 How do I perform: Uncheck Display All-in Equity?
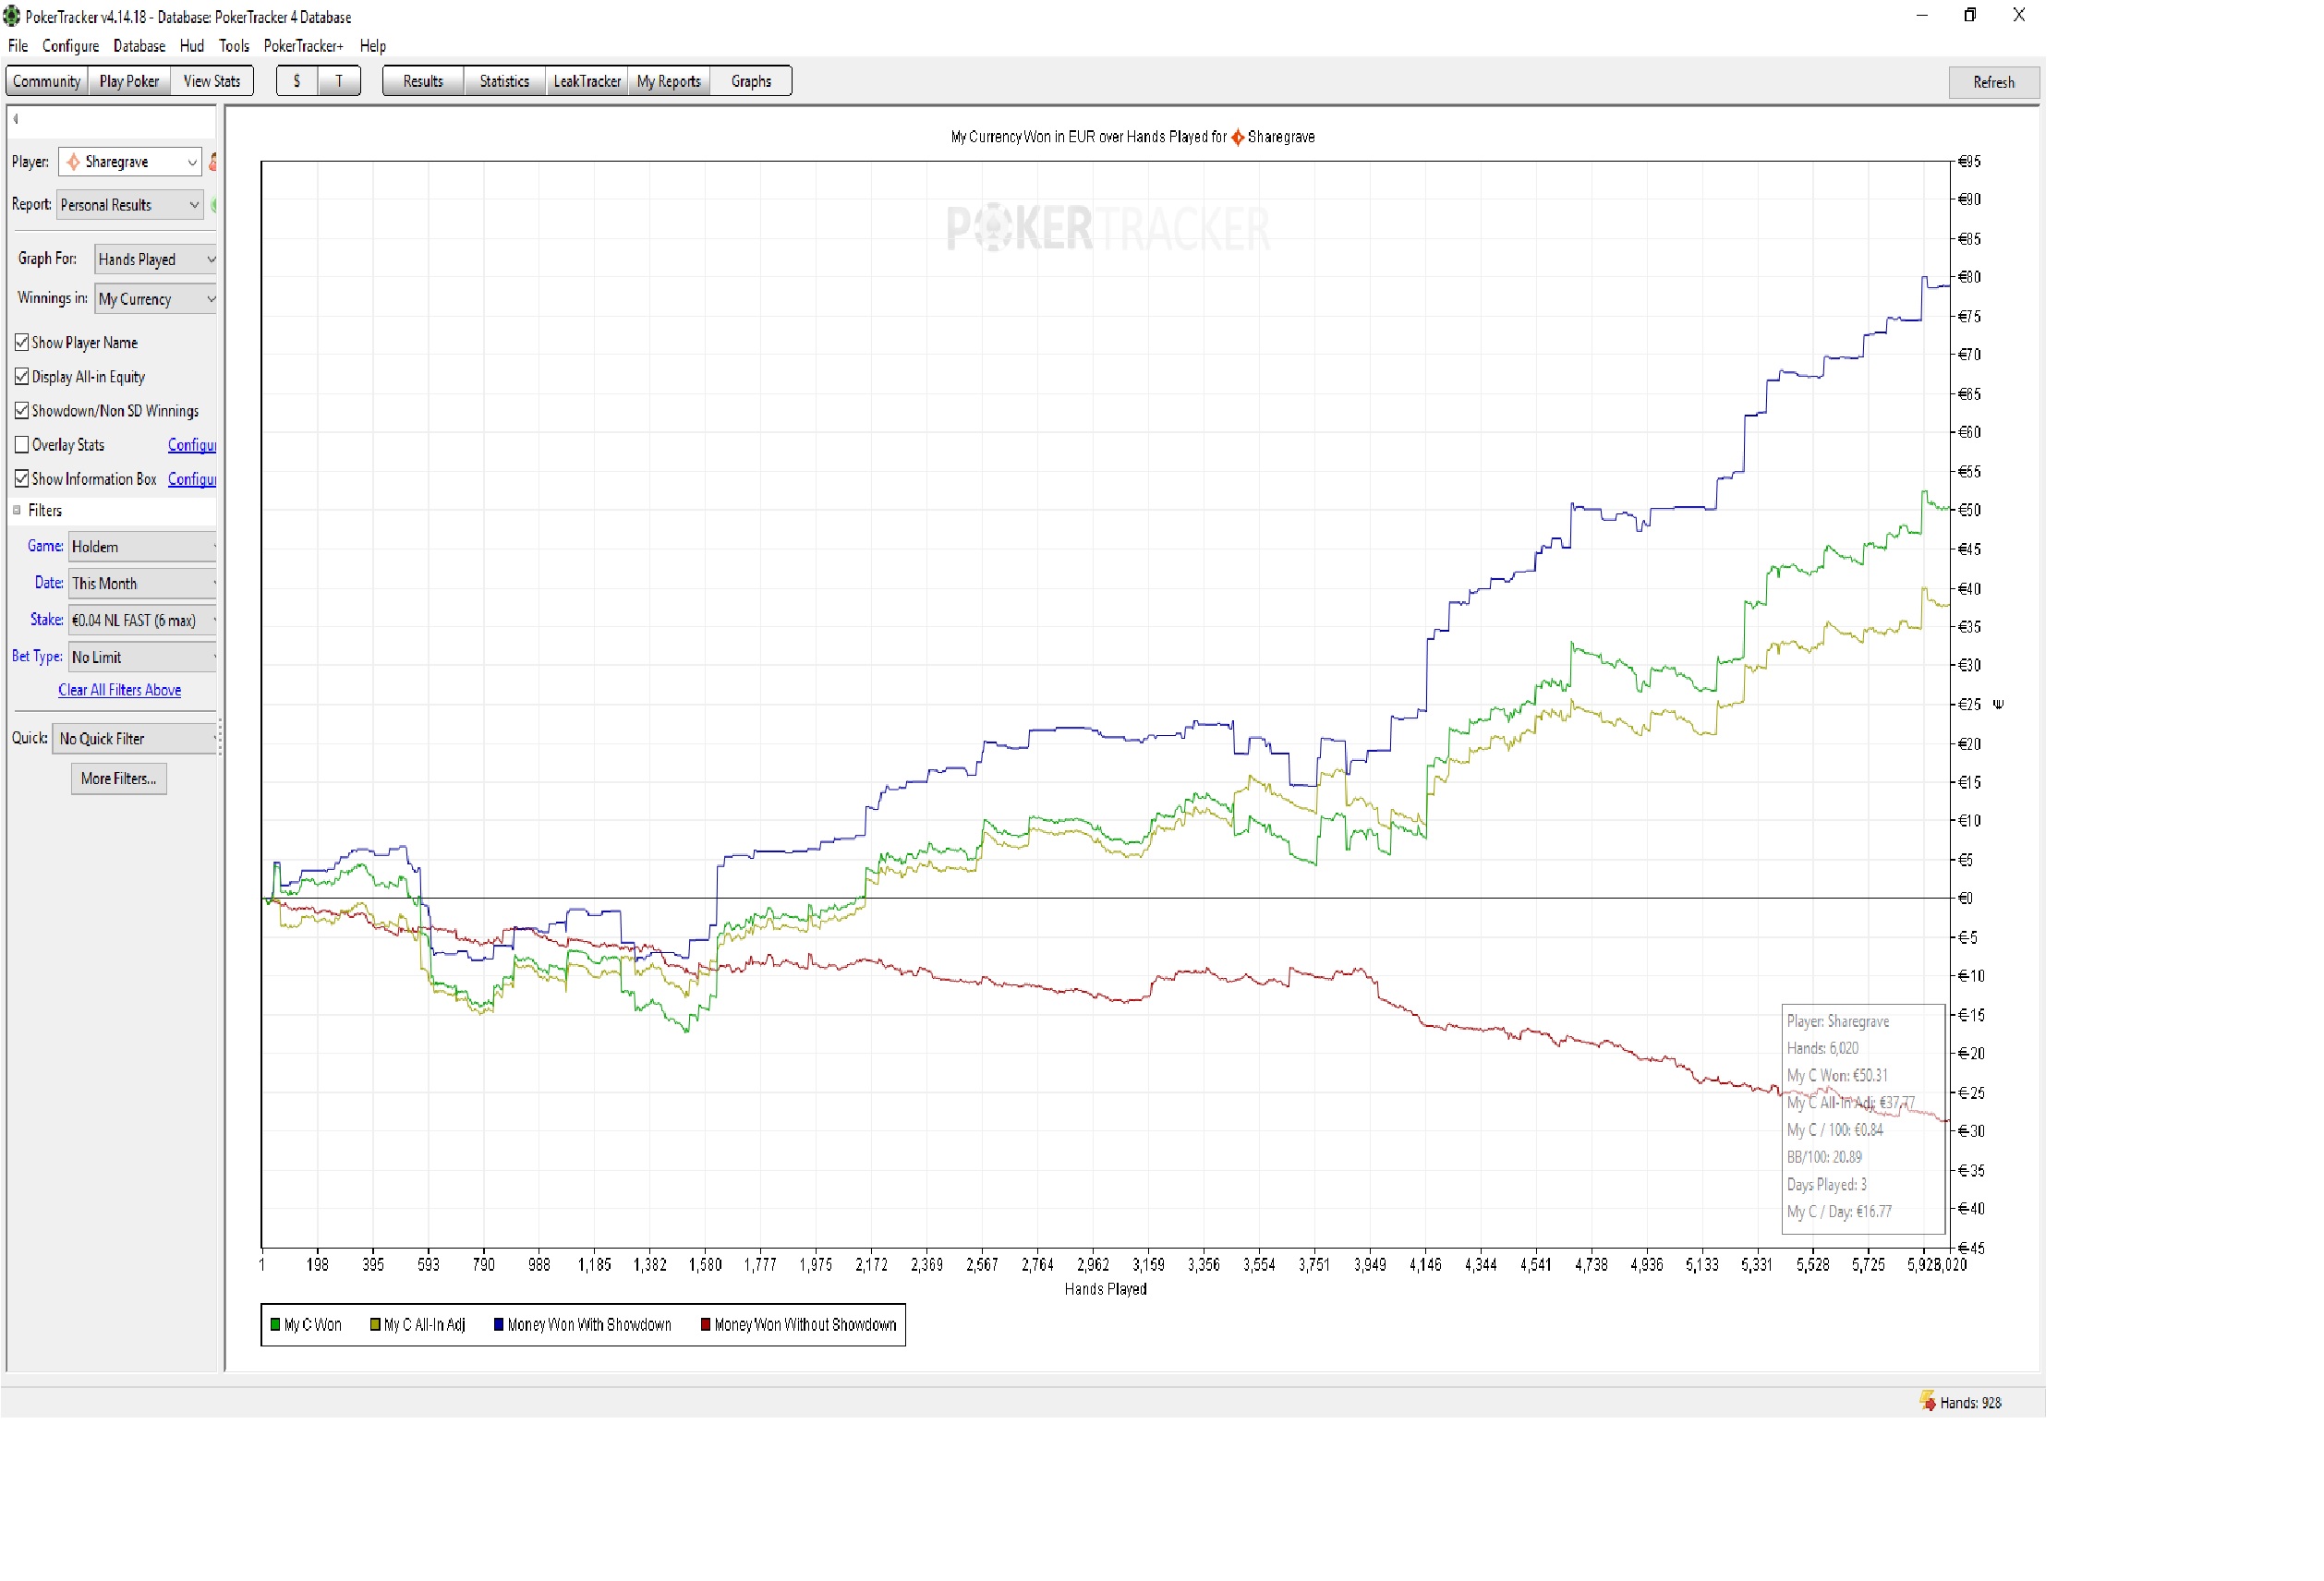coord(22,377)
